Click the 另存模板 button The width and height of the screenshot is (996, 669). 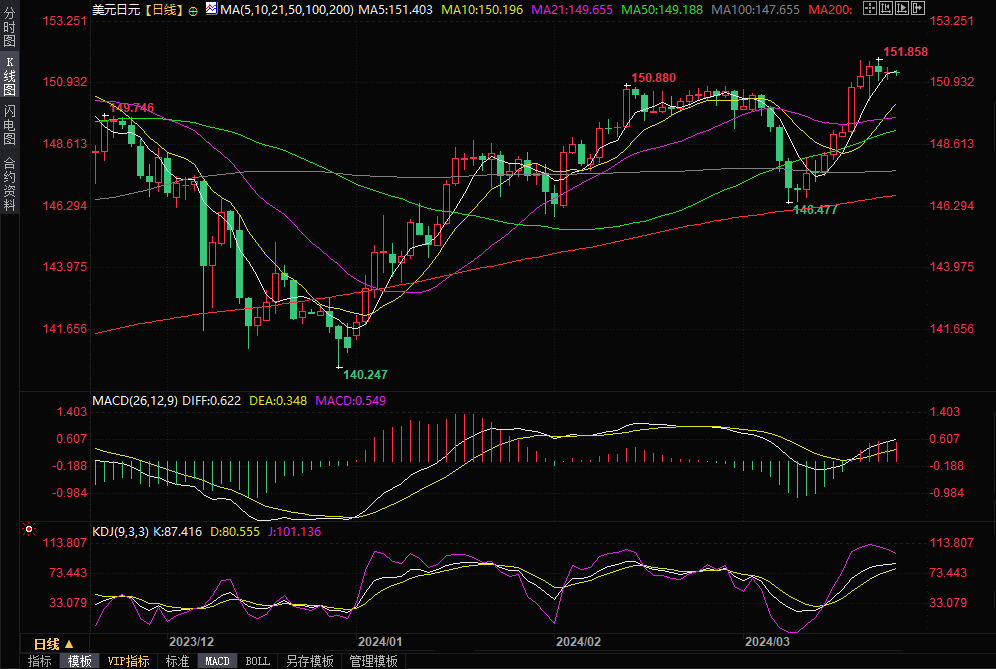point(309,661)
